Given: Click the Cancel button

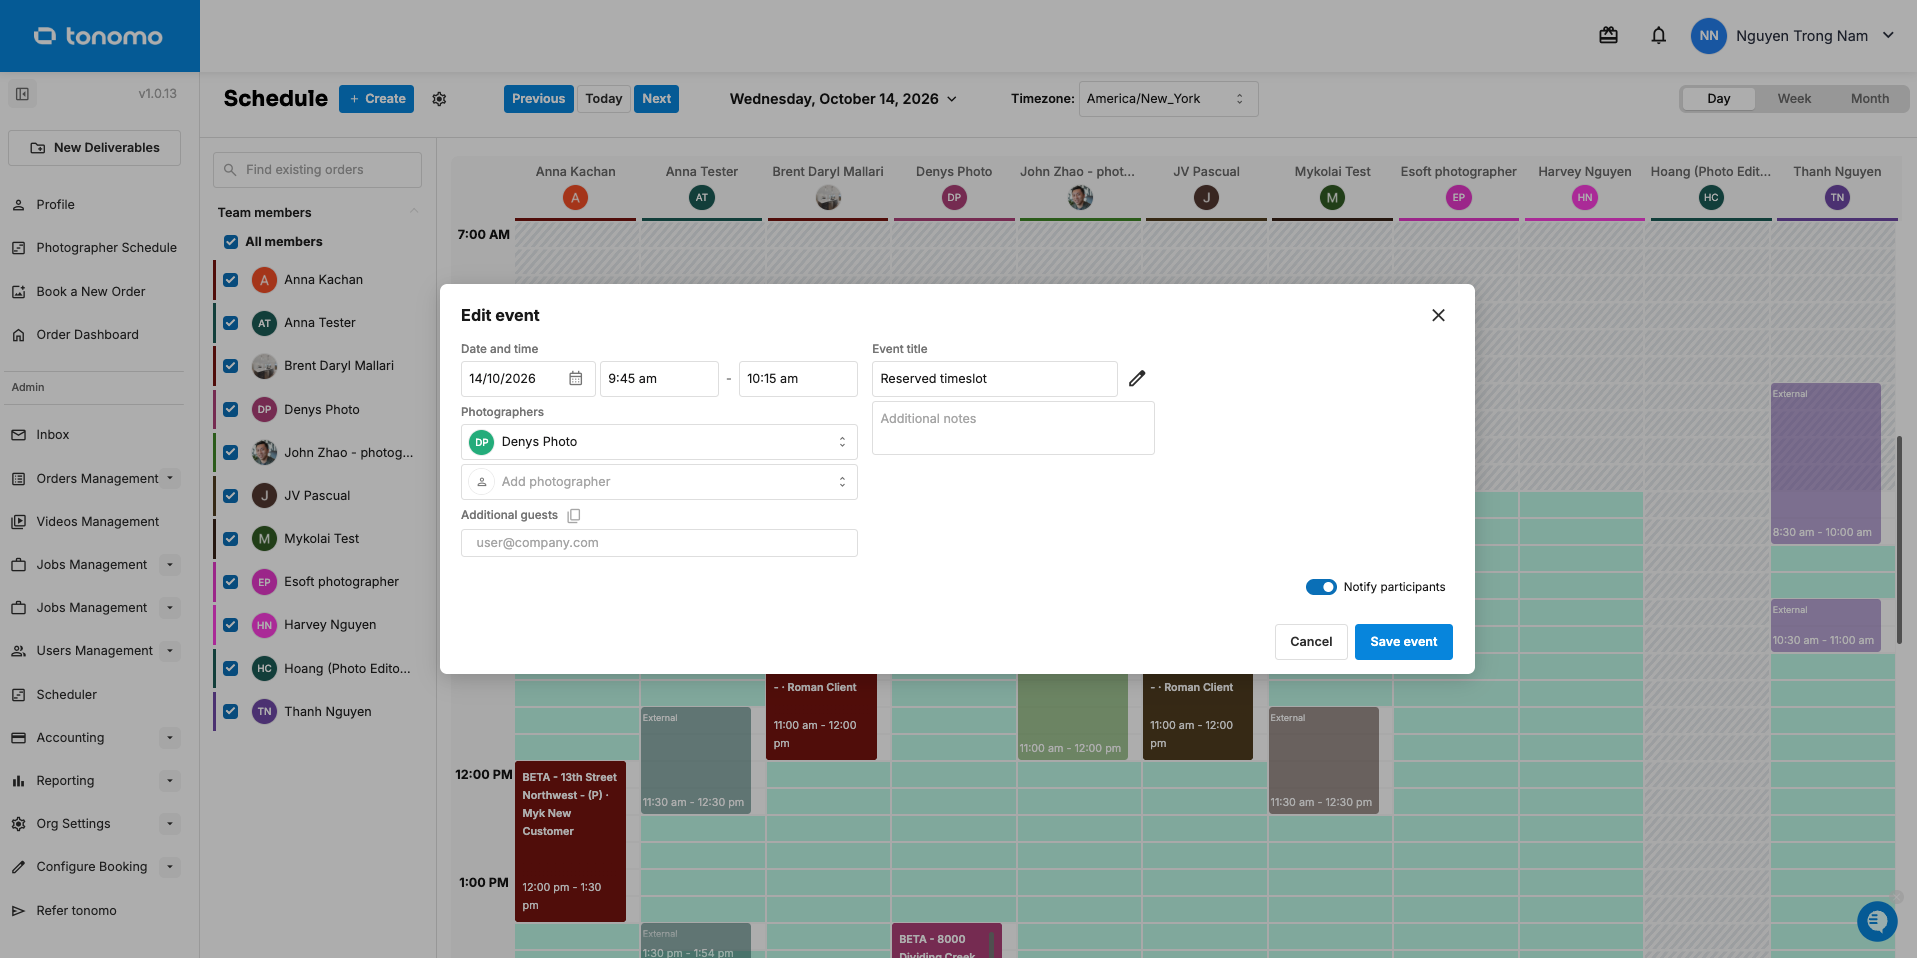Looking at the screenshot, I should [x=1311, y=642].
